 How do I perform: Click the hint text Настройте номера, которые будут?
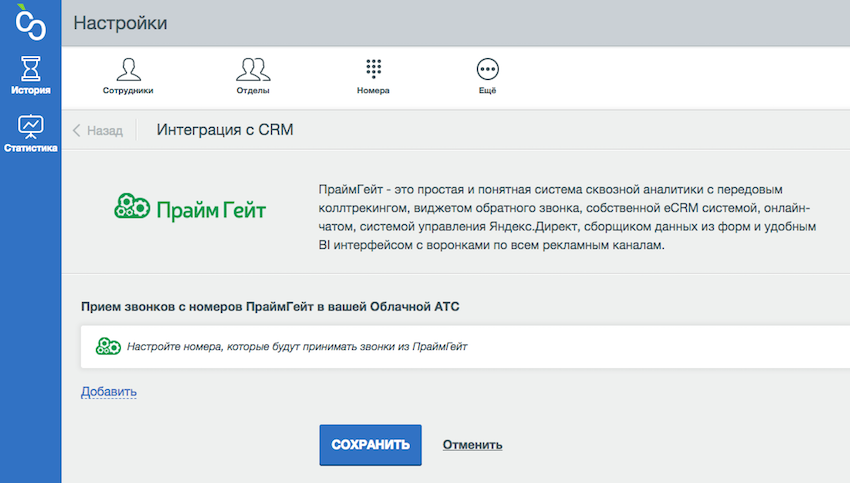pyautogui.click(x=297, y=346)
